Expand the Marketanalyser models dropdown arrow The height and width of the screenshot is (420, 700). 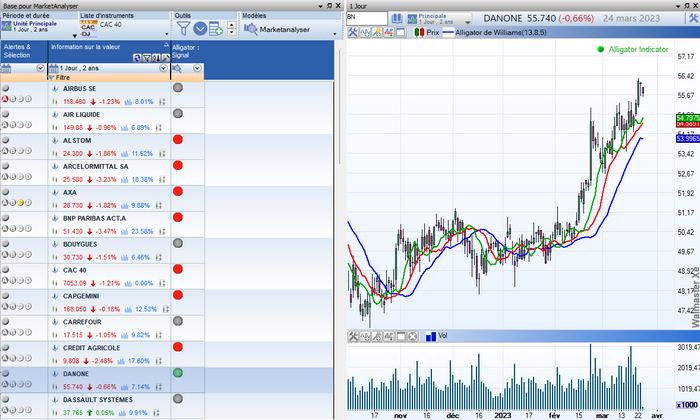tap(335, 34)
